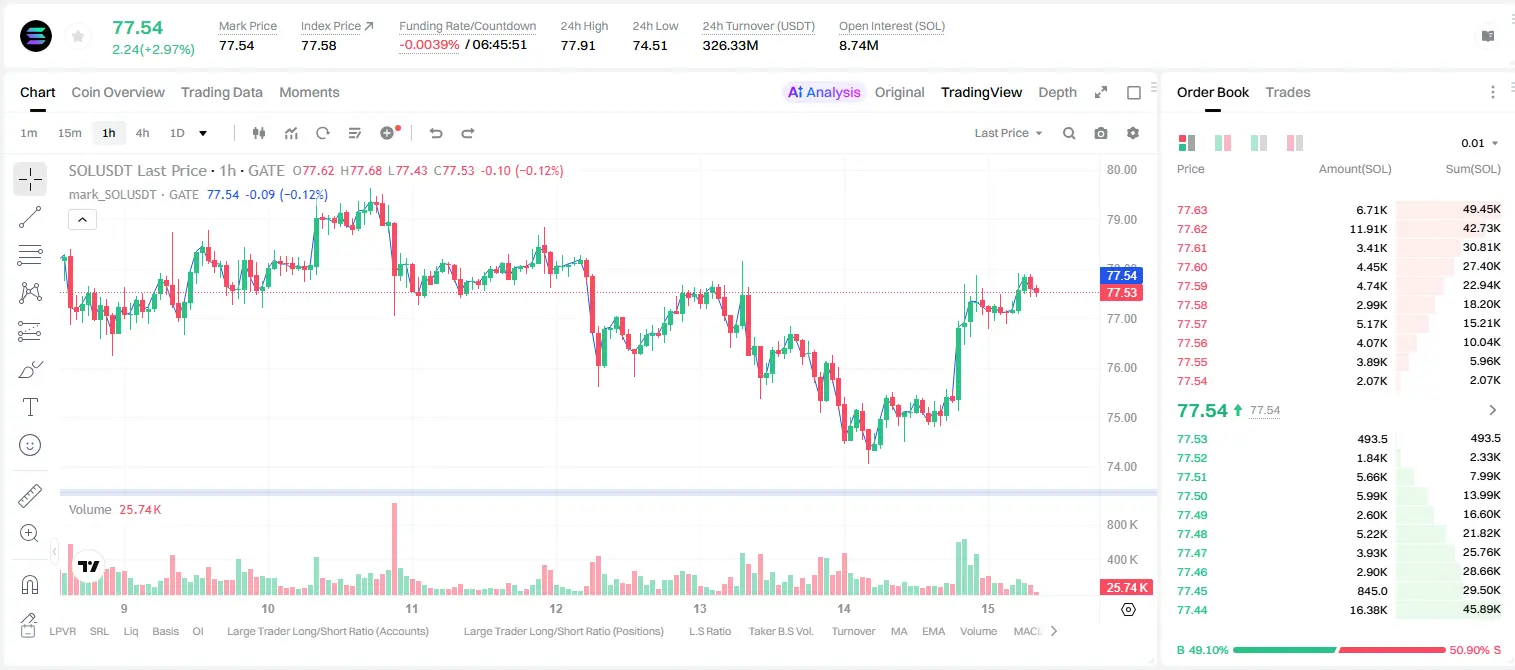Switch chart to Original mode

click(899, 92)
